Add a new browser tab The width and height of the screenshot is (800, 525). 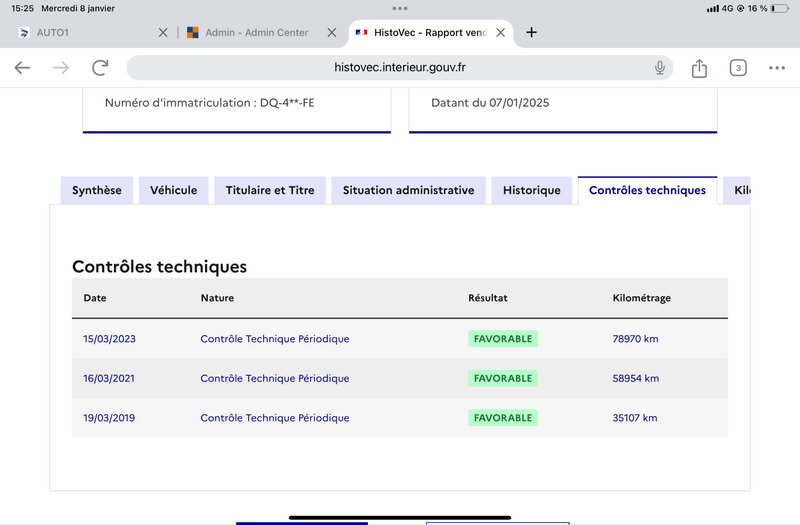[531, 32]
